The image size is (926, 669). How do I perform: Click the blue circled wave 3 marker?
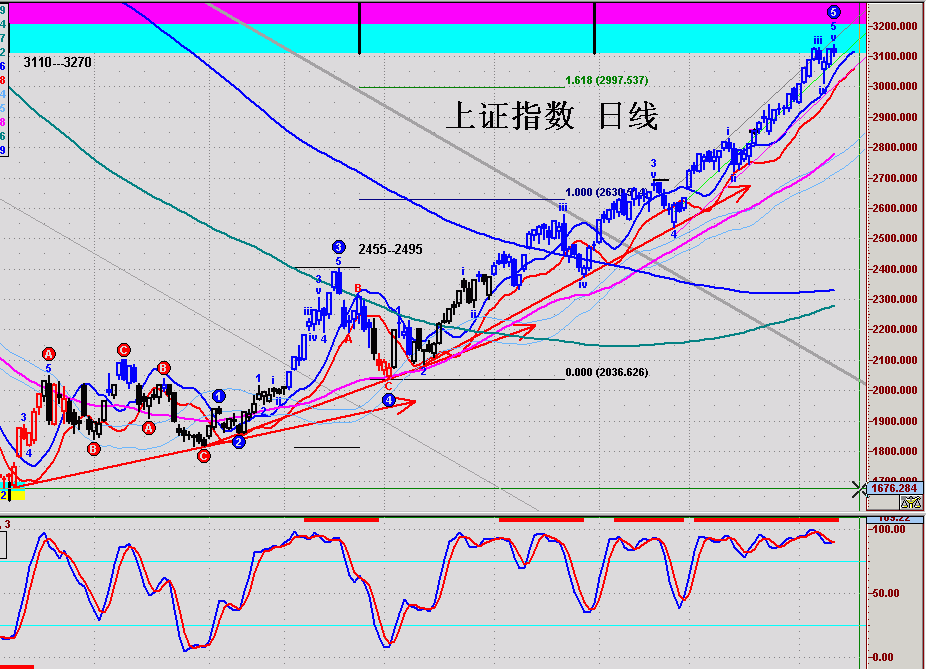pyautogui.click(x=338, y=247)
